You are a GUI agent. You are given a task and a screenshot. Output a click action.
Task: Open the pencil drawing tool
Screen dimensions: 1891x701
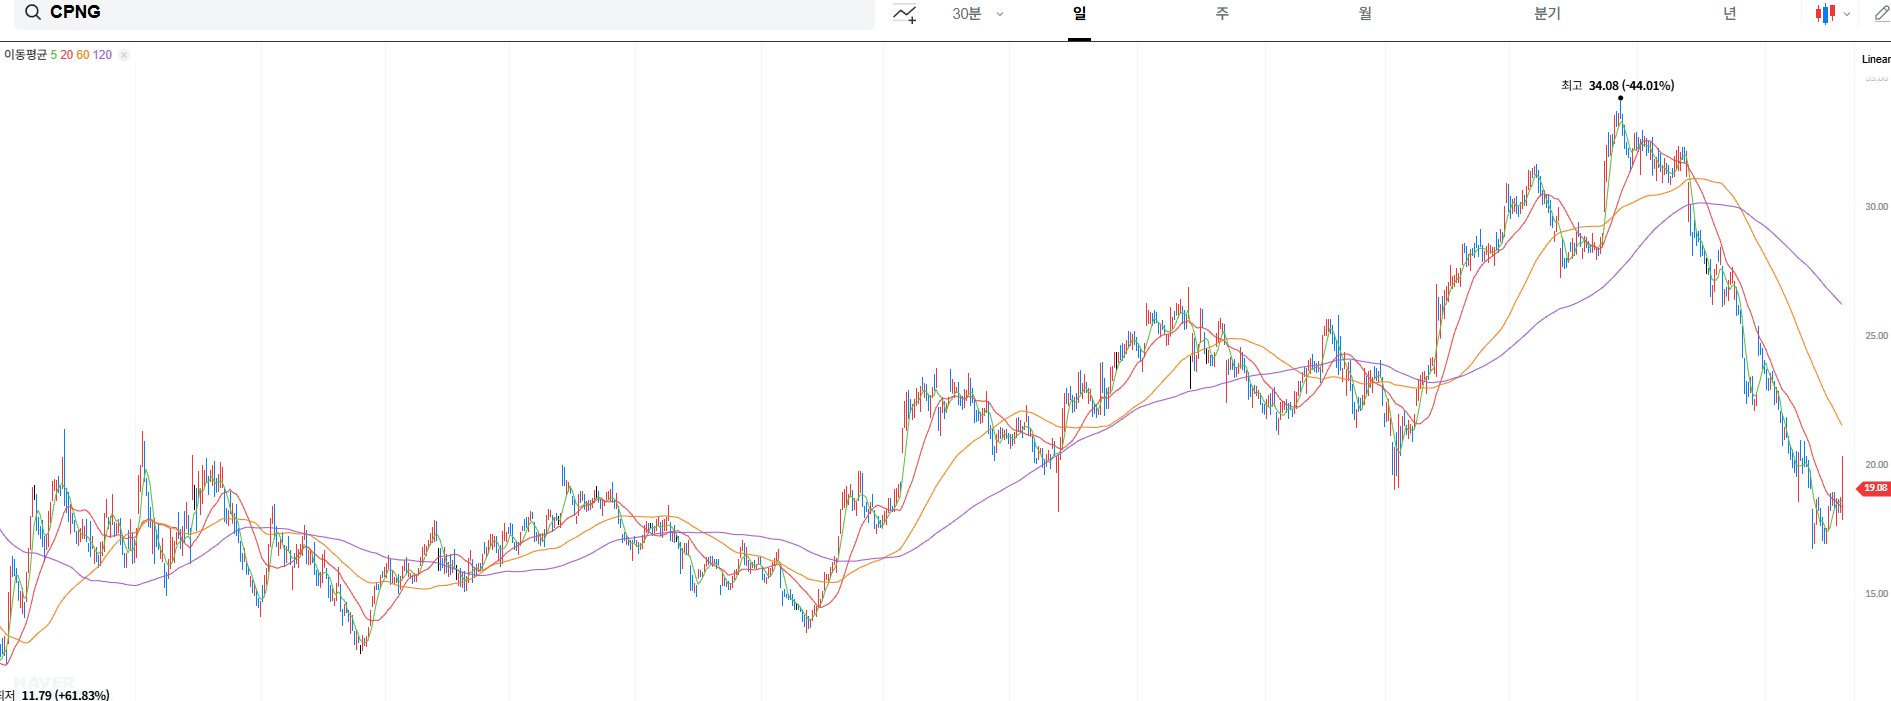pos(1881,14)
